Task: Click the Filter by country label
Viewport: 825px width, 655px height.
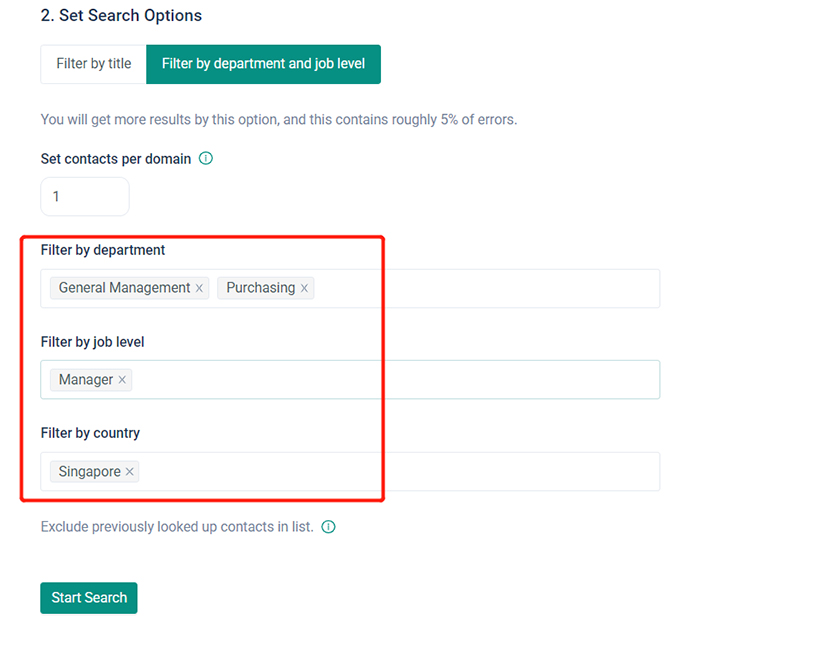Action: click(x=90, y=433)
